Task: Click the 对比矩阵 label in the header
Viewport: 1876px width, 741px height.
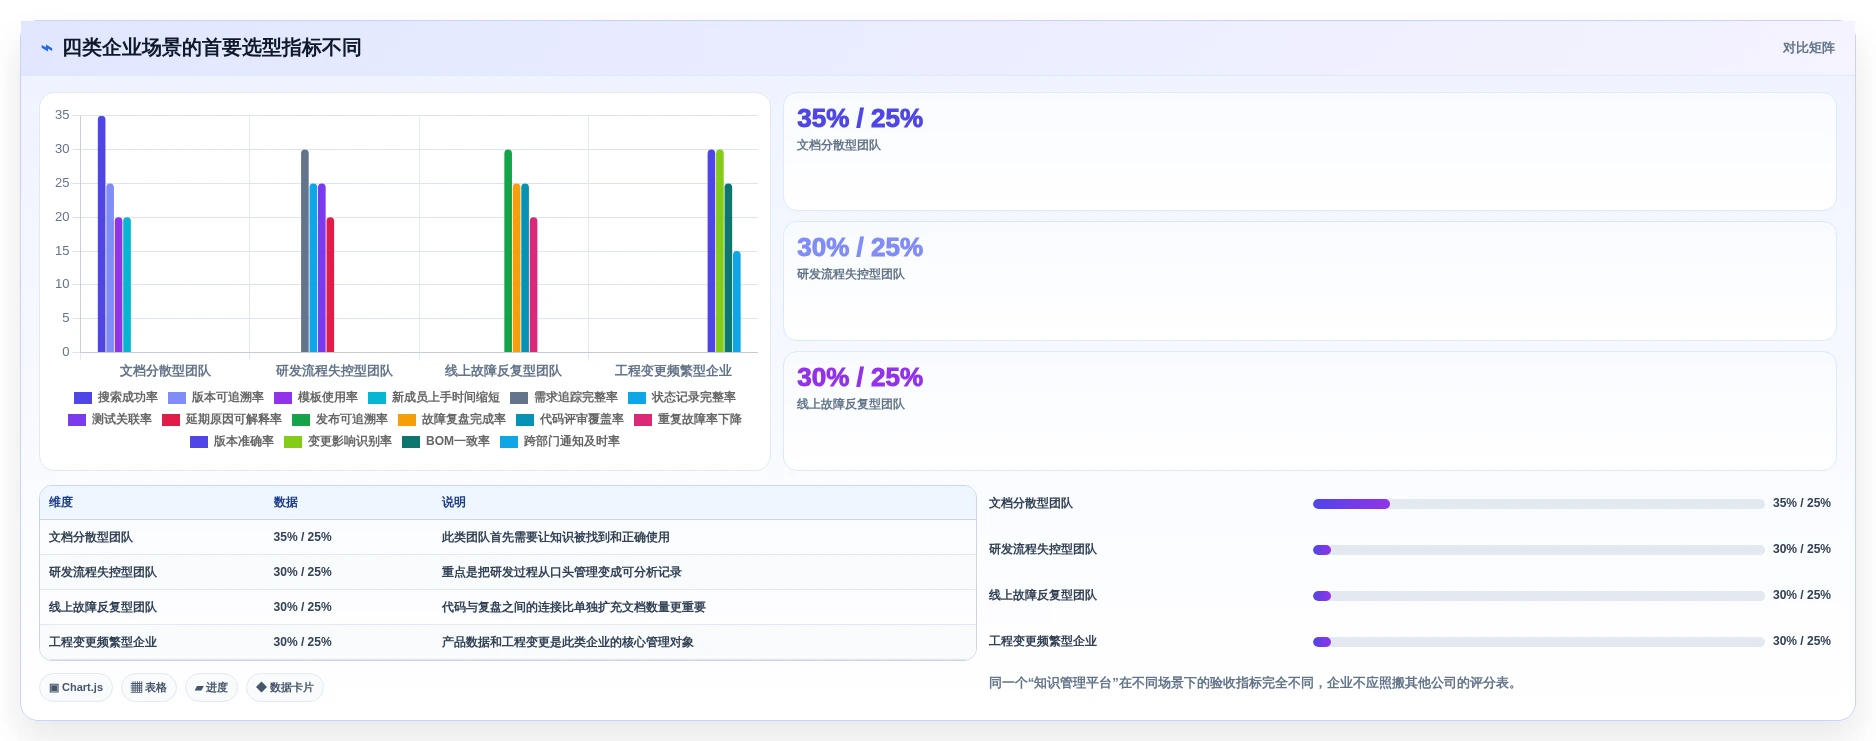Action: tap(1808, 48)
